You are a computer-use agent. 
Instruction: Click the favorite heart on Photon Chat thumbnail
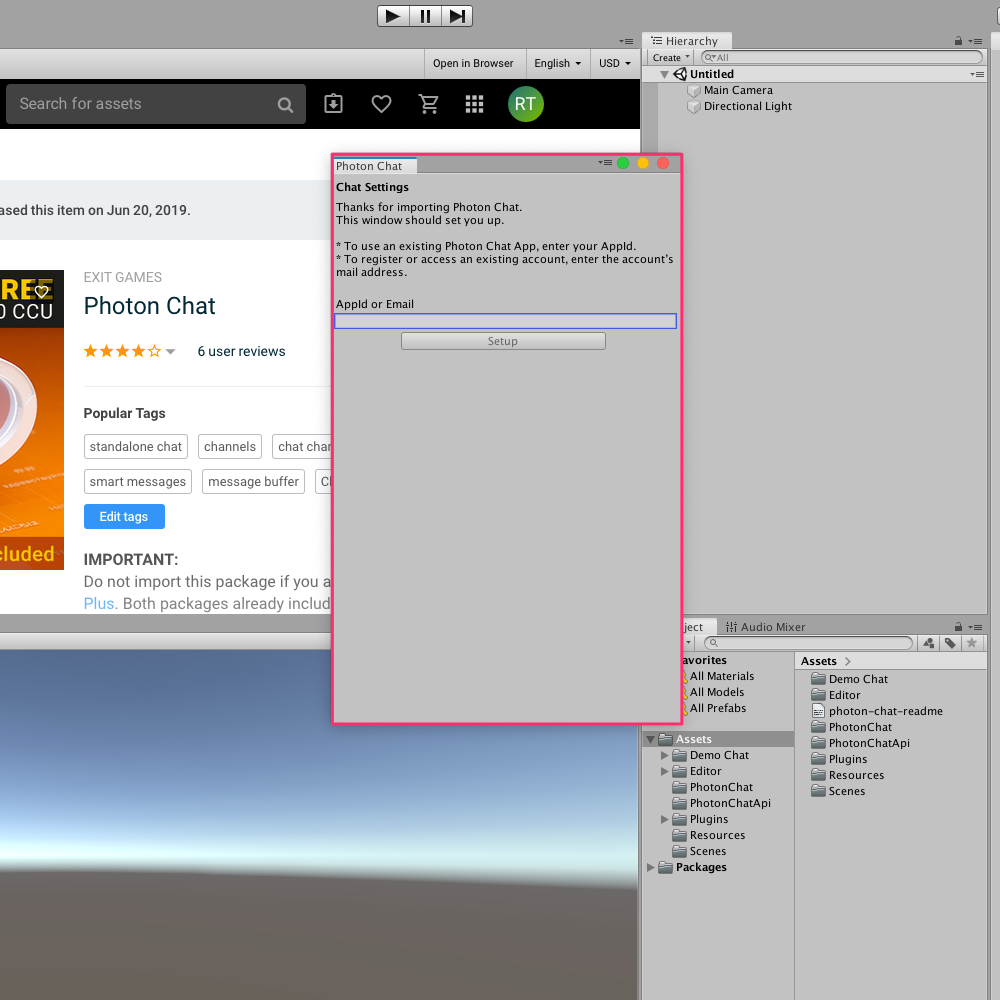pos(42,292)
